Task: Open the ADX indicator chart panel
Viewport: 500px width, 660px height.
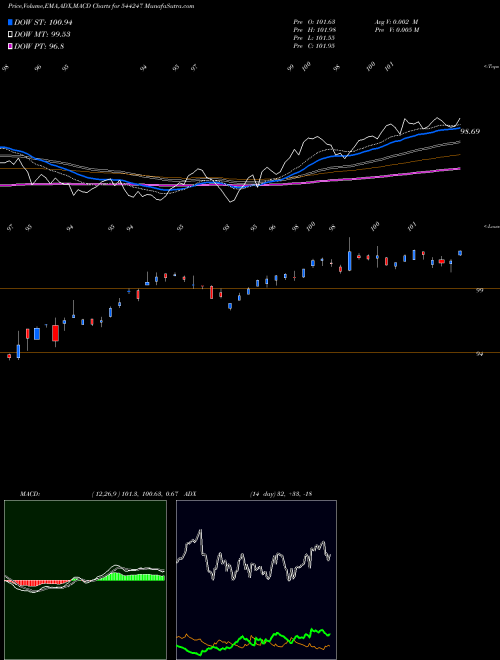Action: [256, 580]
